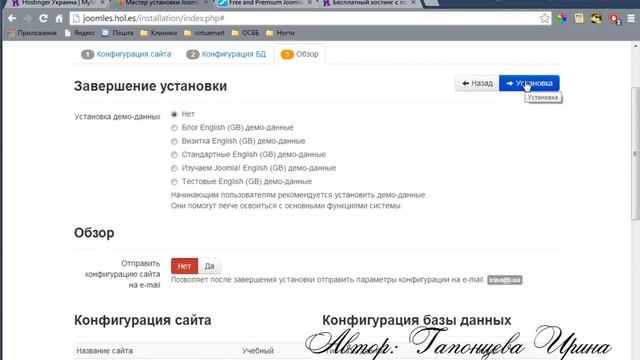Reload the page with refresh icon
Screen dimensions: 640x360
point(43,18)
